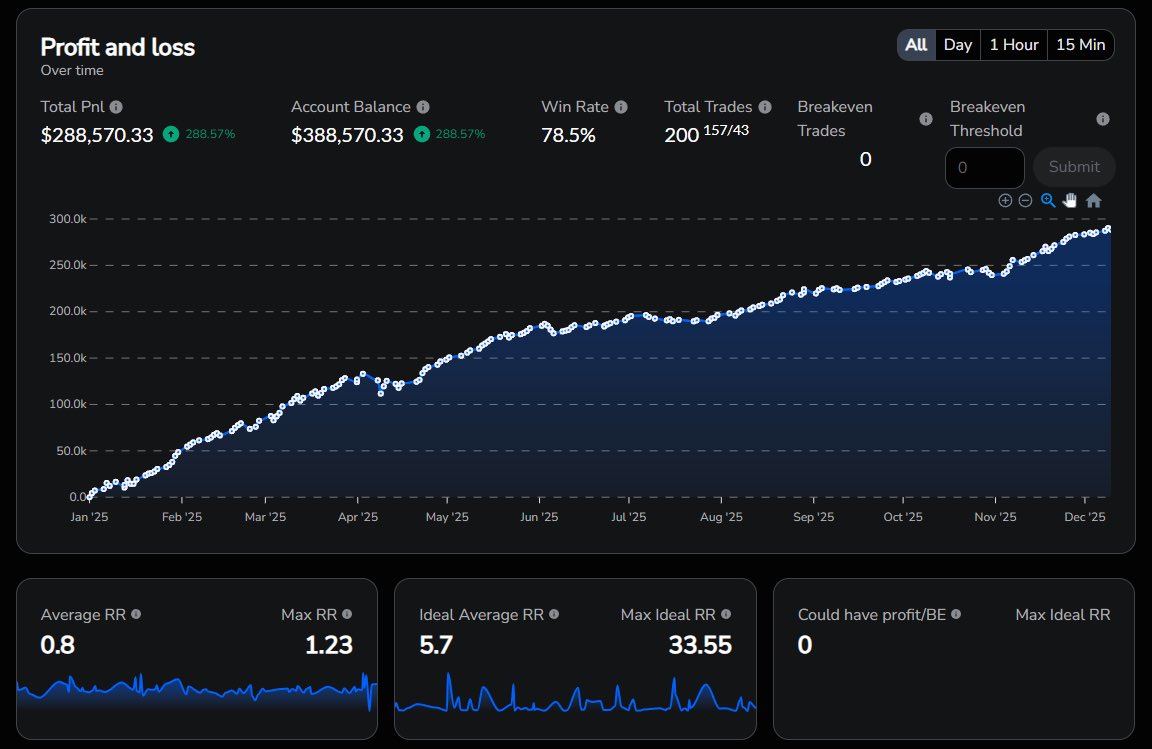Reset chart zoom with the home icon
Viewport: 1152px width, 749px height.
[x=1094, y=201]
